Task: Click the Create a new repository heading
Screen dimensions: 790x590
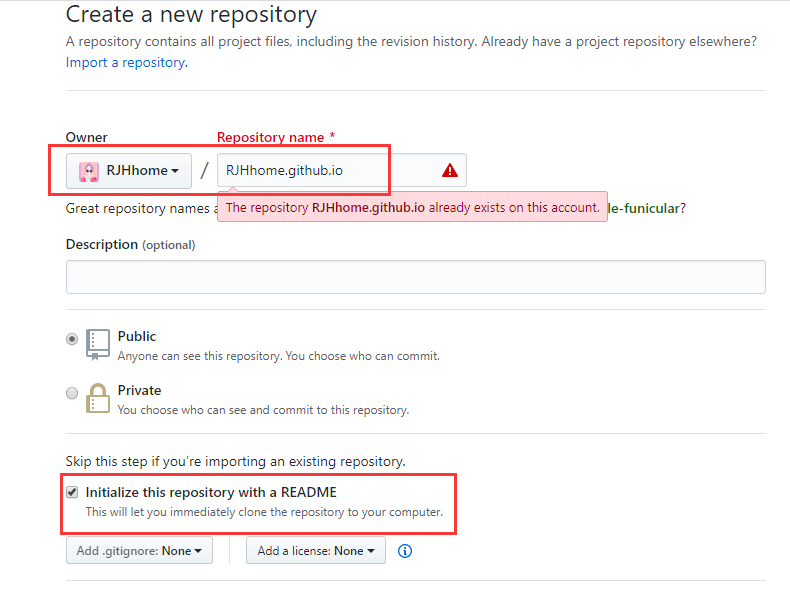Action: point(191,14)
